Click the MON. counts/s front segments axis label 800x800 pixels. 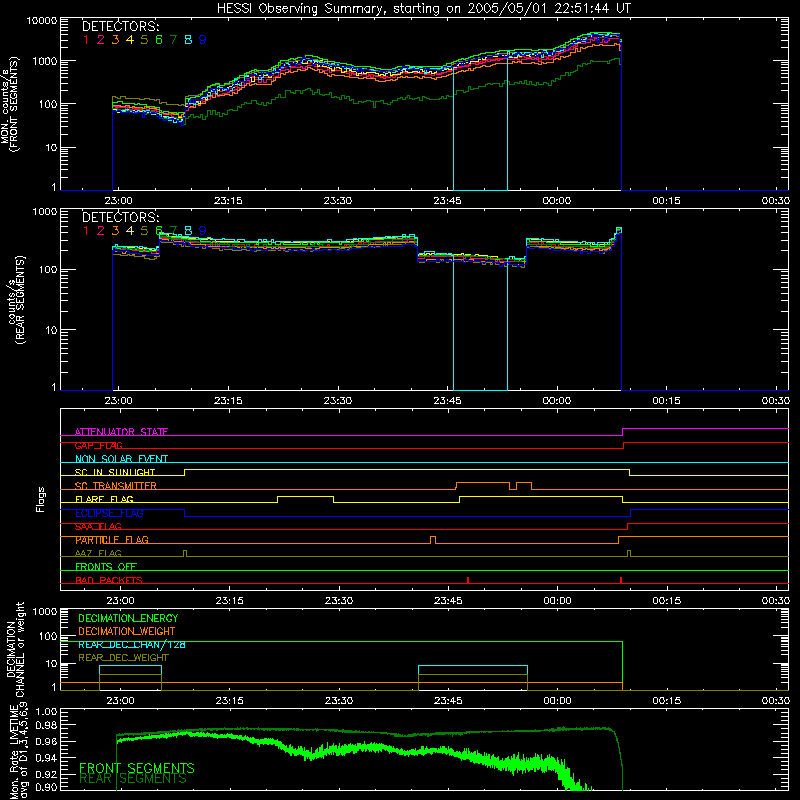tap(10, 105)
